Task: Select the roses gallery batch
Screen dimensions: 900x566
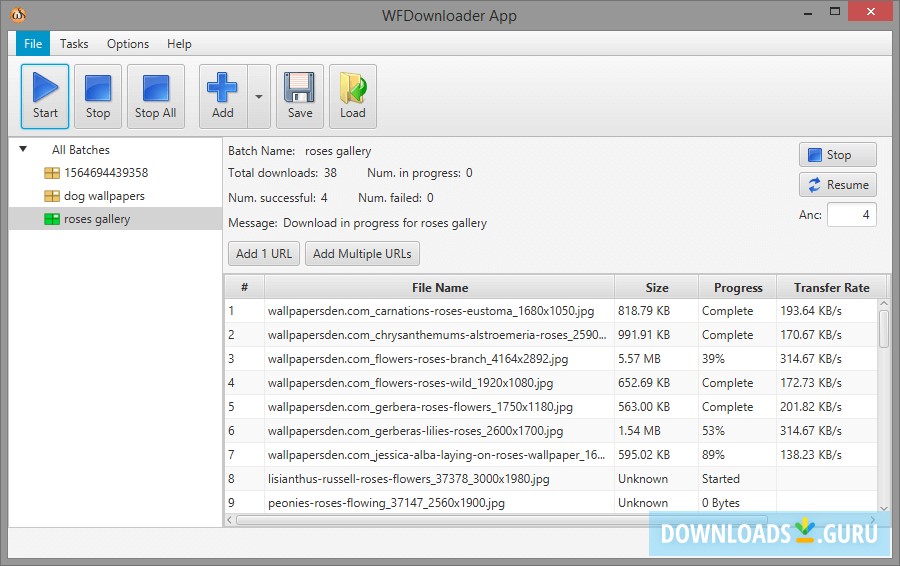Action: coord(115,219)
